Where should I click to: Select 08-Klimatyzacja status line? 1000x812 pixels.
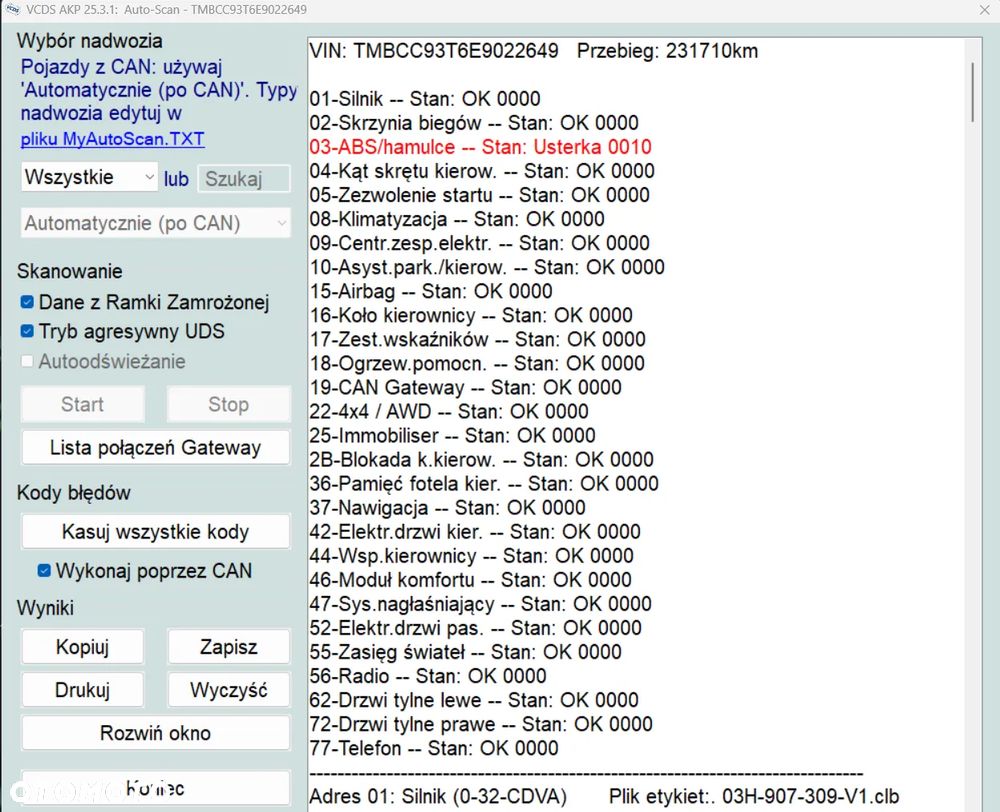tap(457, 219)
